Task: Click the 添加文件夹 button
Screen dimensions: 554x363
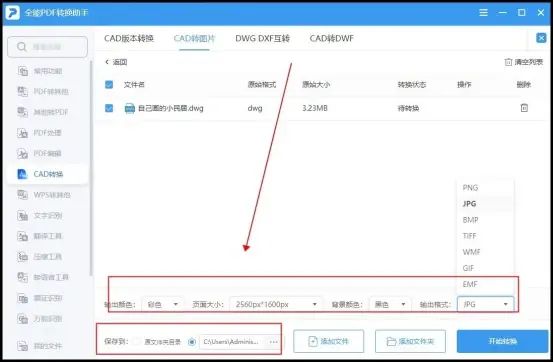Action: click(410, 341)
